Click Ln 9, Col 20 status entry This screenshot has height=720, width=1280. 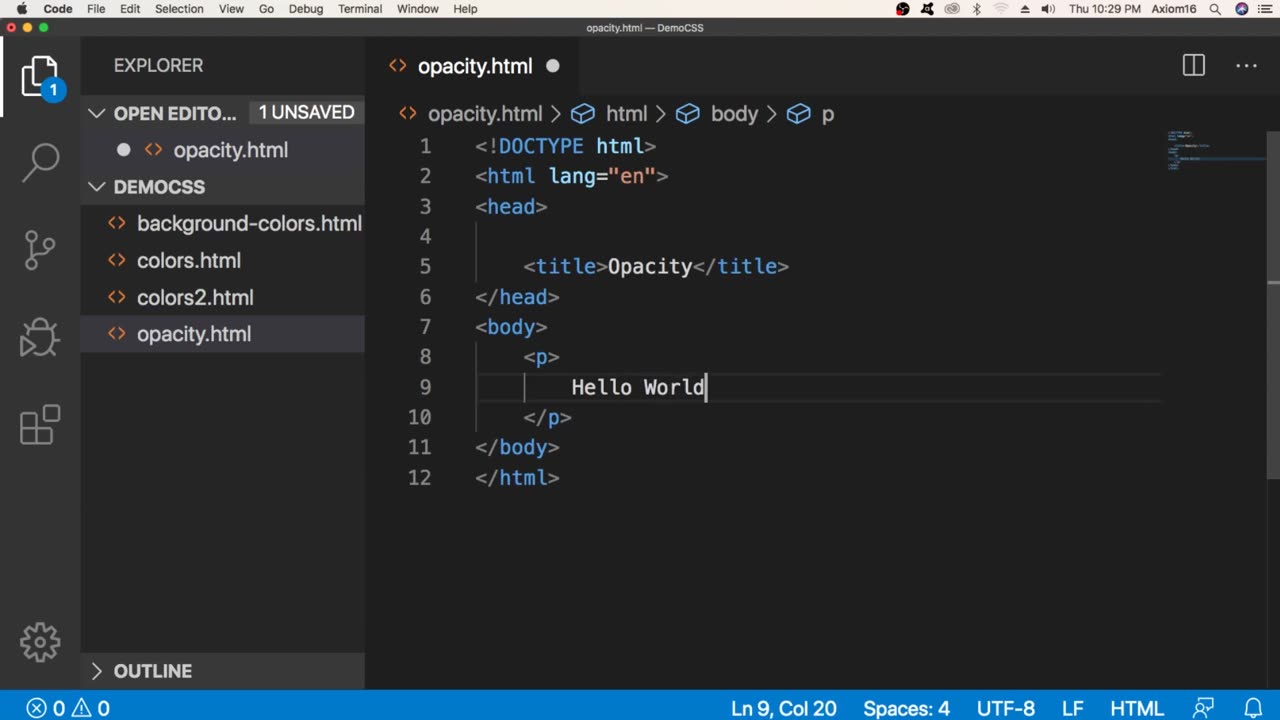784,708
